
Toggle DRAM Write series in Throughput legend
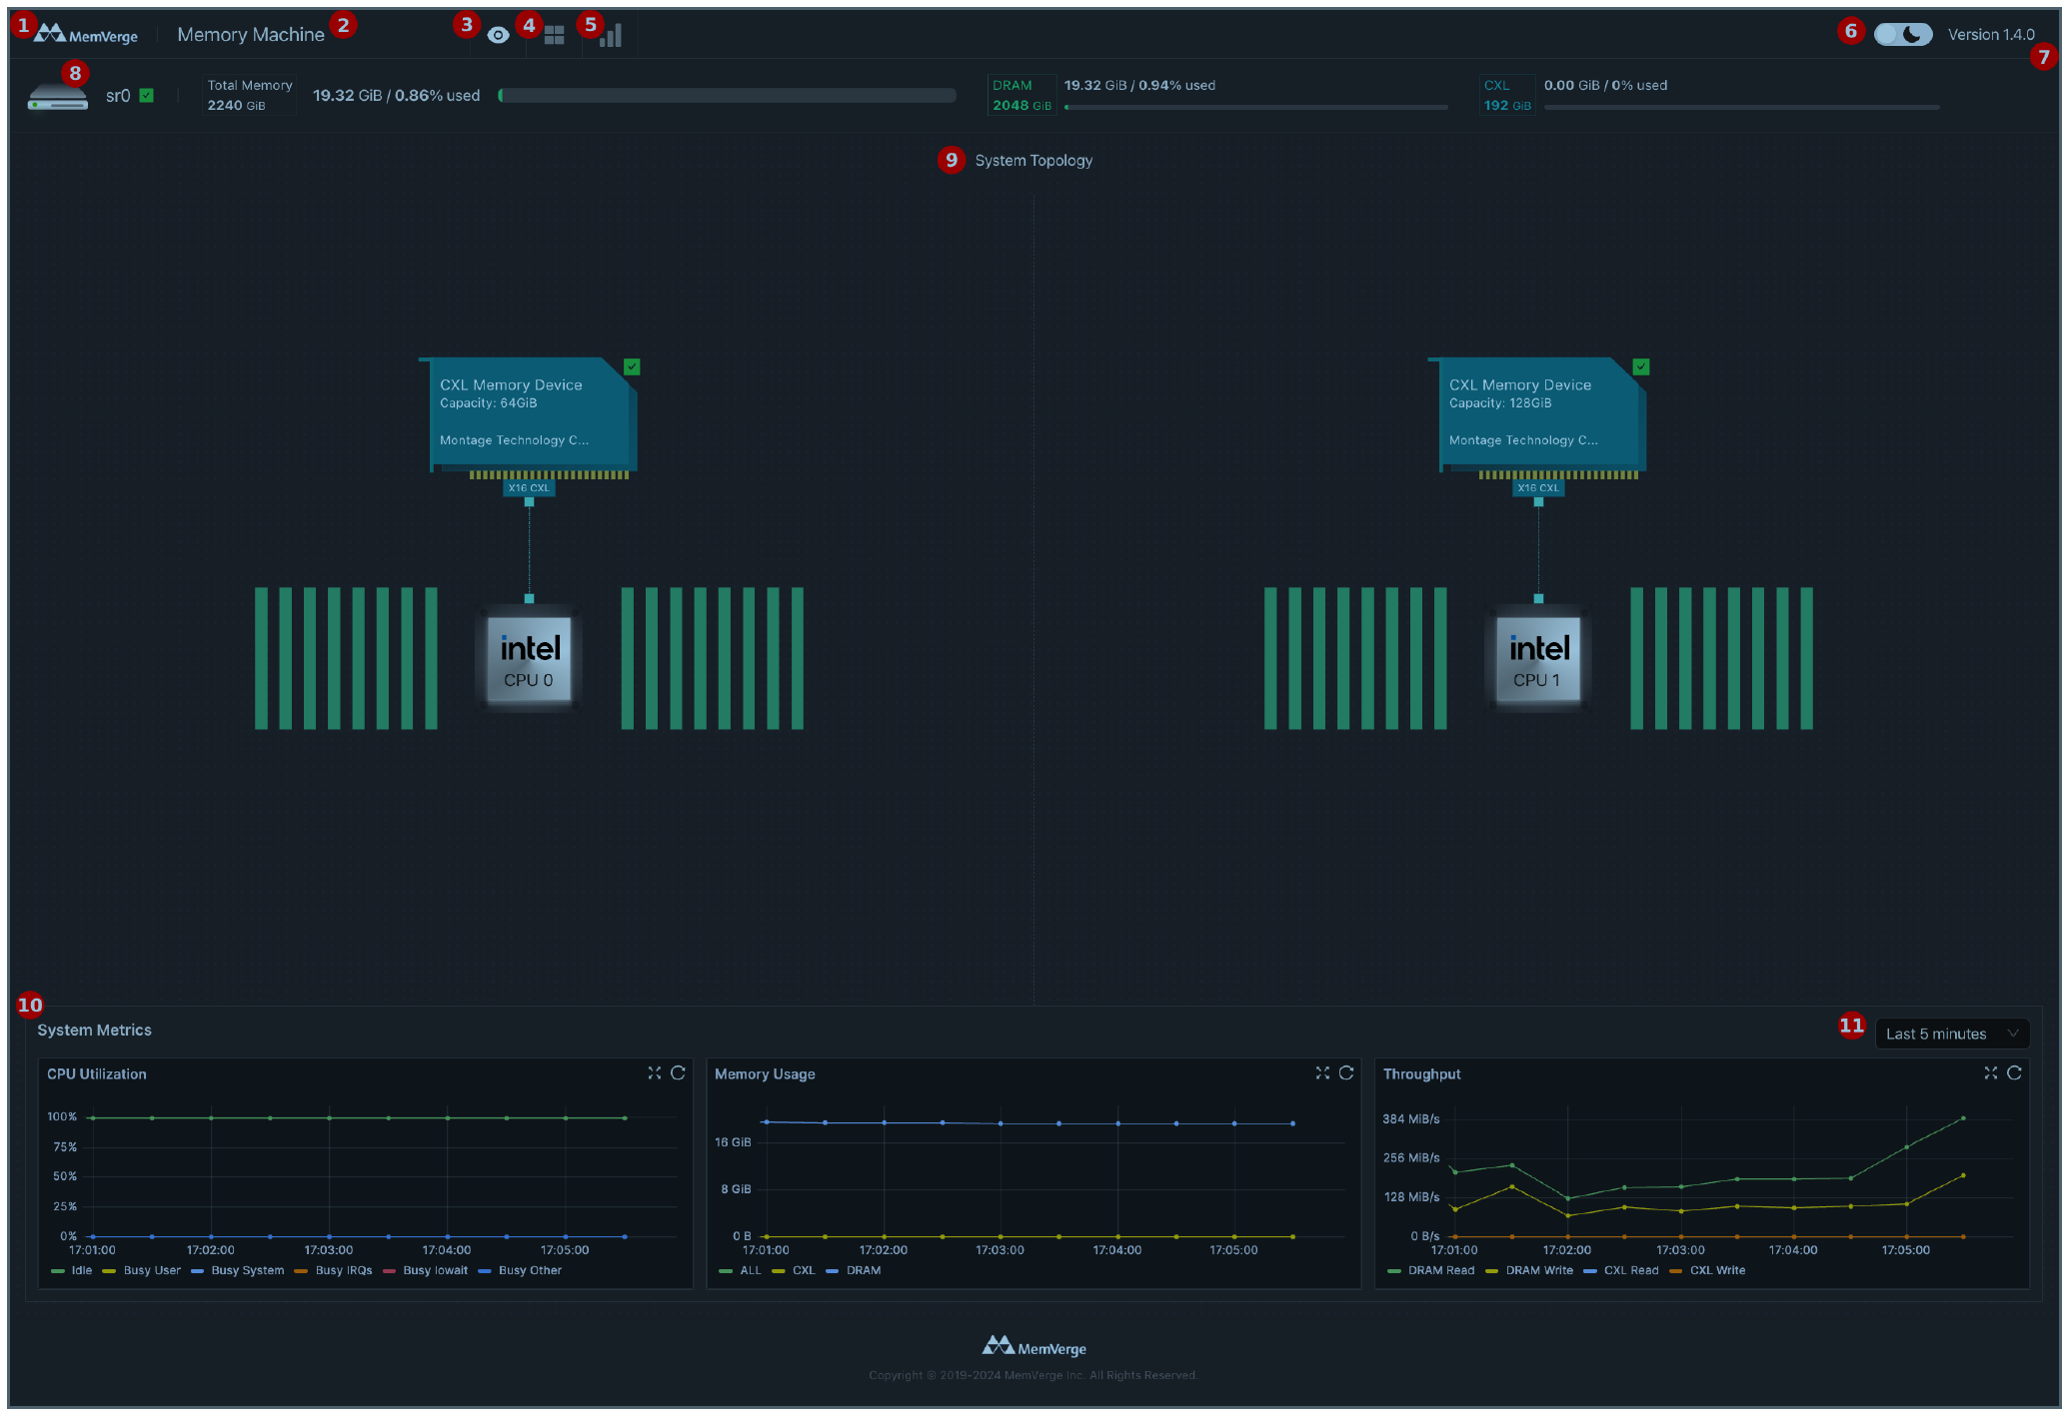tap(1529, 1270)
